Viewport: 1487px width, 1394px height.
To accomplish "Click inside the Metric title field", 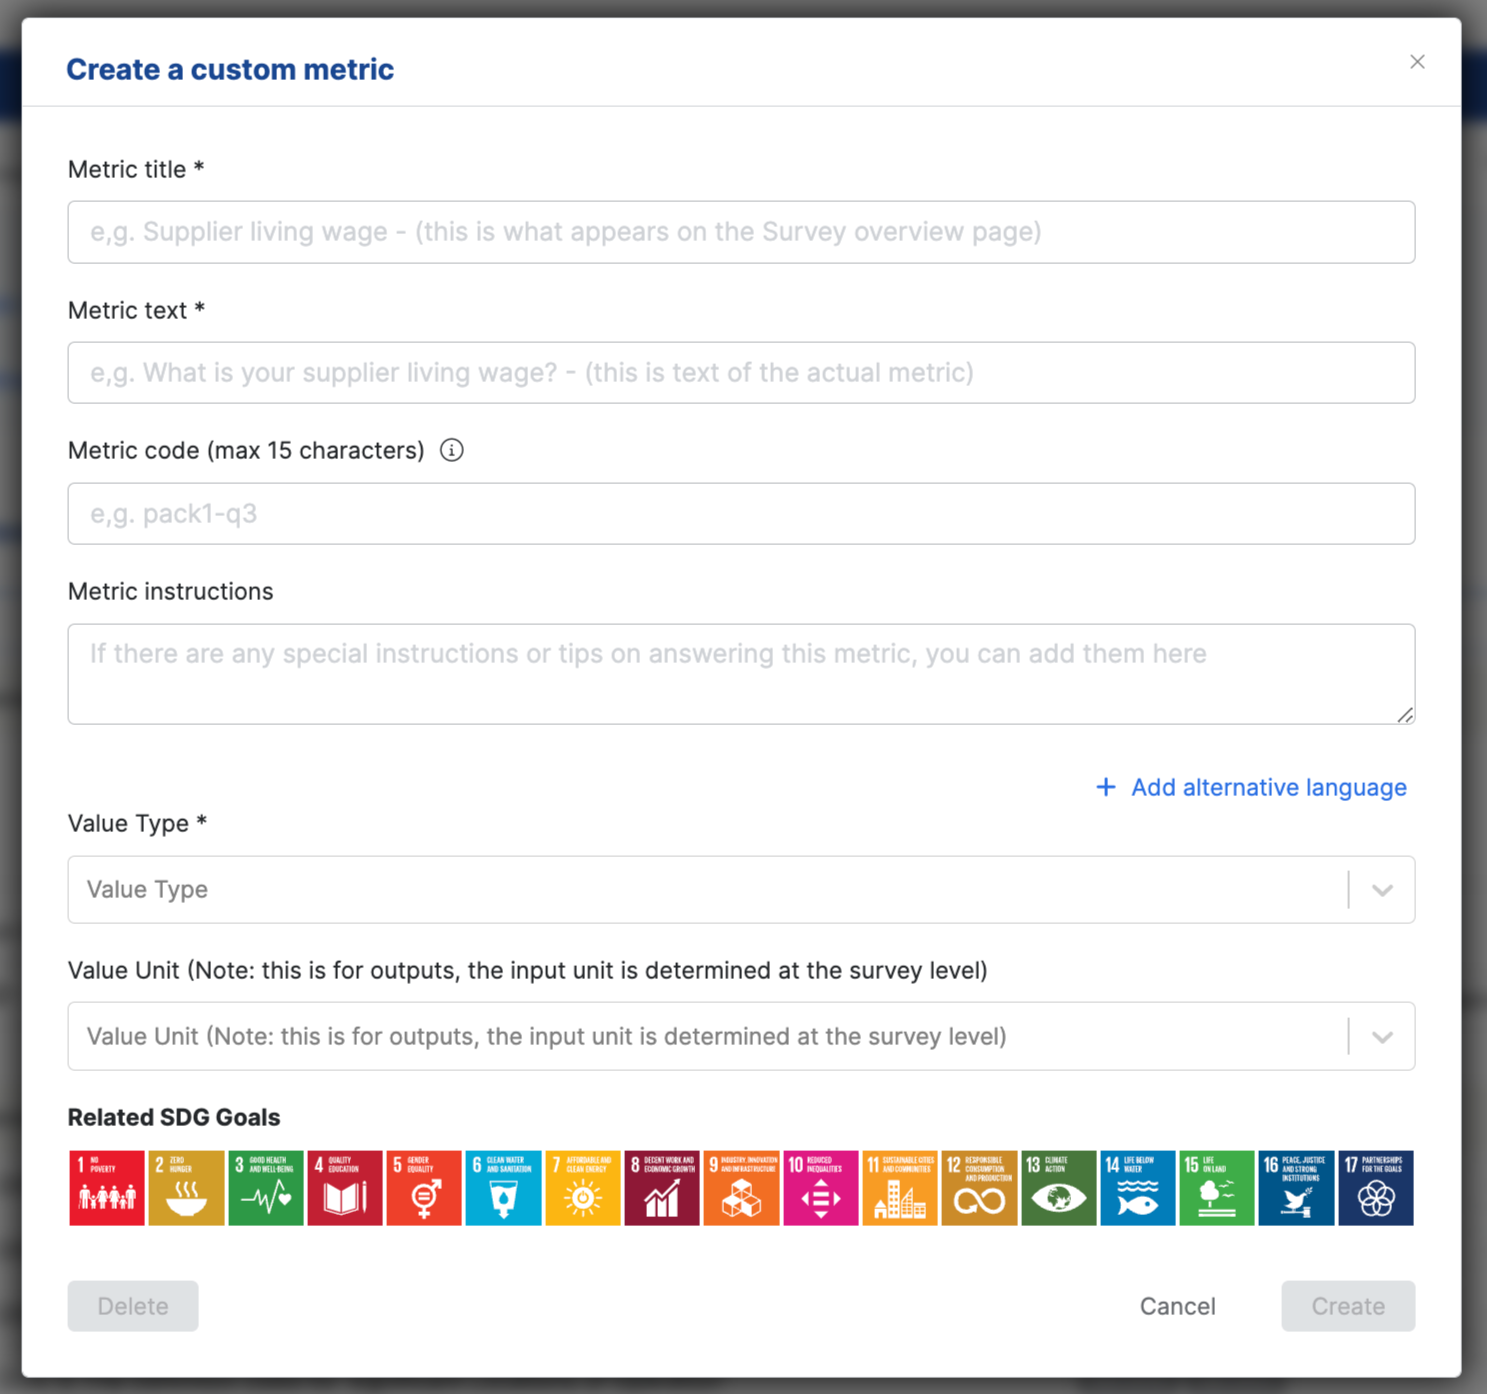I will [740, 232].
